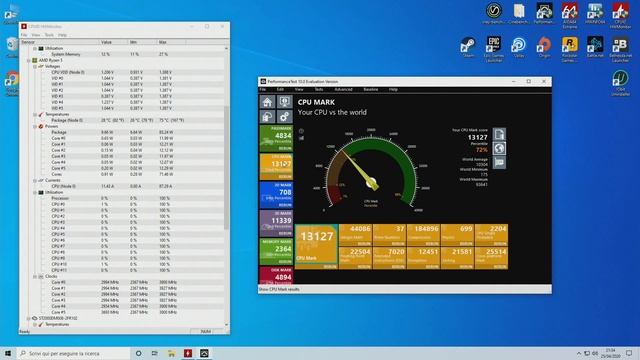Select the Disk Mark 4894 tile

coord(276,275)
